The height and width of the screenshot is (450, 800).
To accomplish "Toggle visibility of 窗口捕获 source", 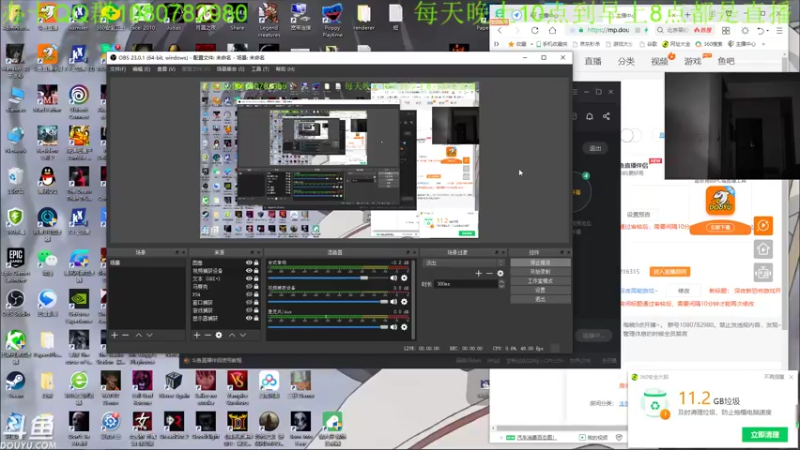I will [x=249, y=302].
